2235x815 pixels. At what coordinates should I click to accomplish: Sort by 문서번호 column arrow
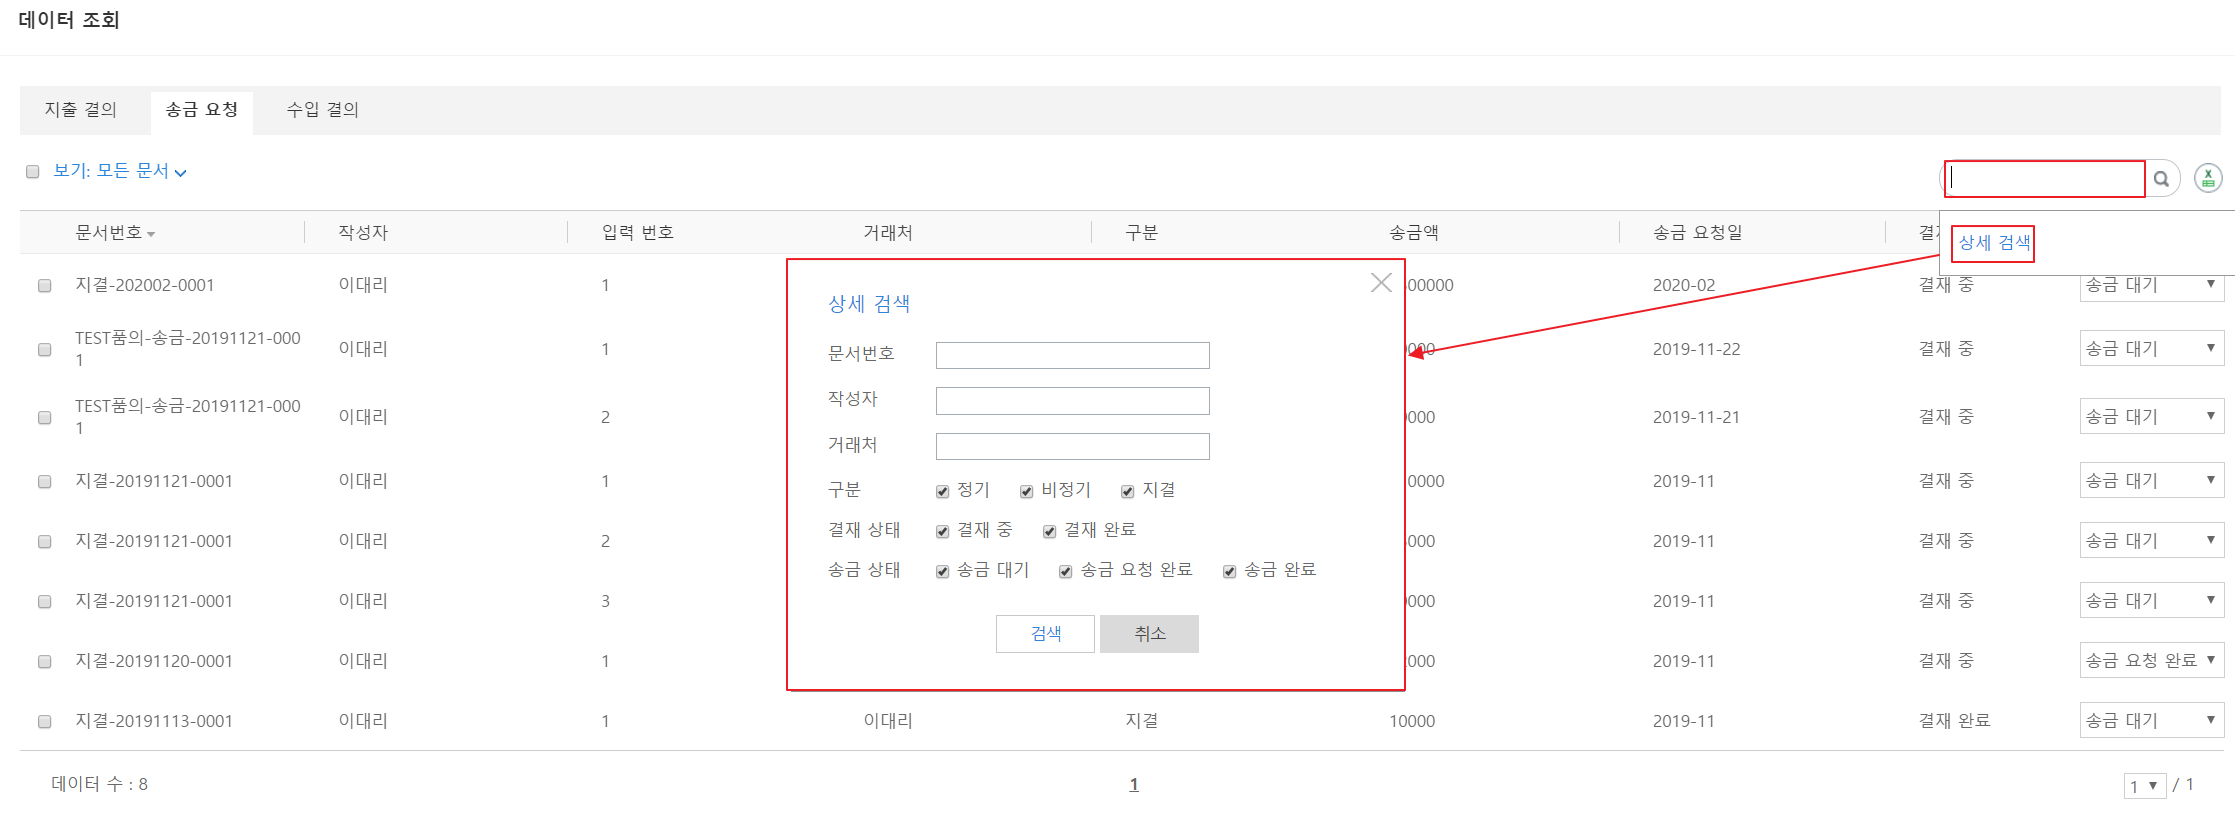(x=151, y=234)
